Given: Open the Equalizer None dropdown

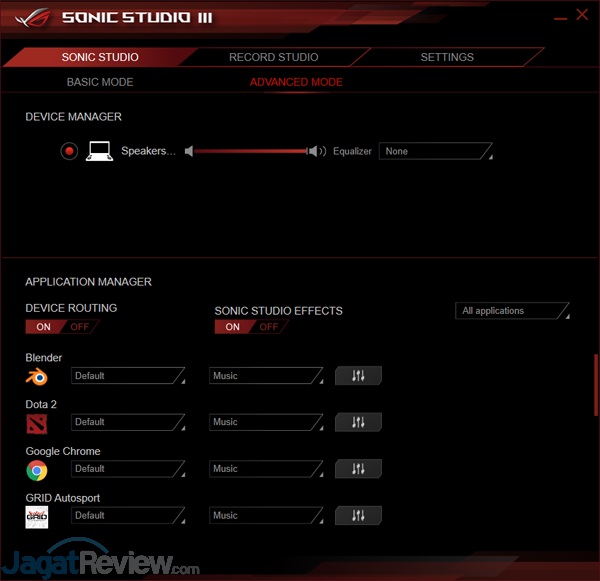Looking at the screenshot, I should point(435,151).
